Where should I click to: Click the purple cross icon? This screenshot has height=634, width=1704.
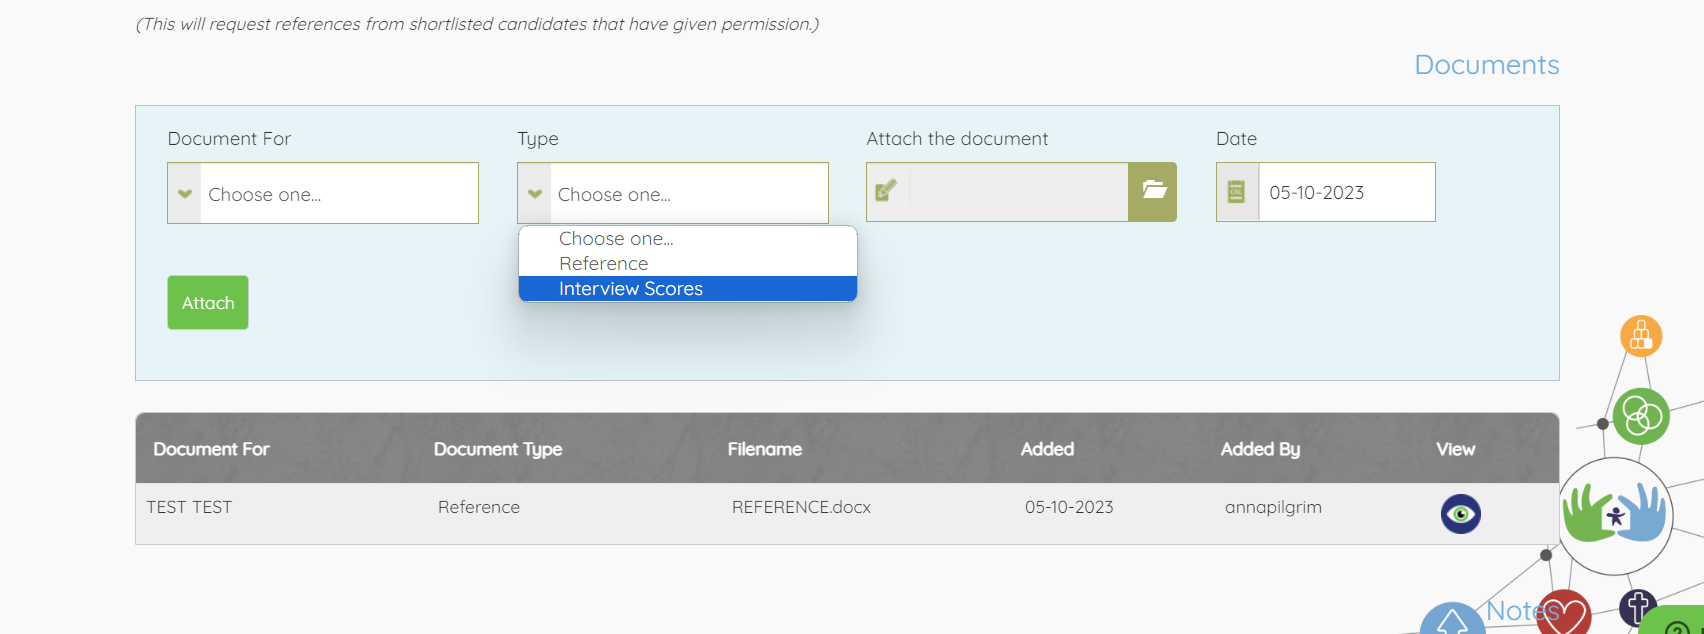[x=1638, y=606]
